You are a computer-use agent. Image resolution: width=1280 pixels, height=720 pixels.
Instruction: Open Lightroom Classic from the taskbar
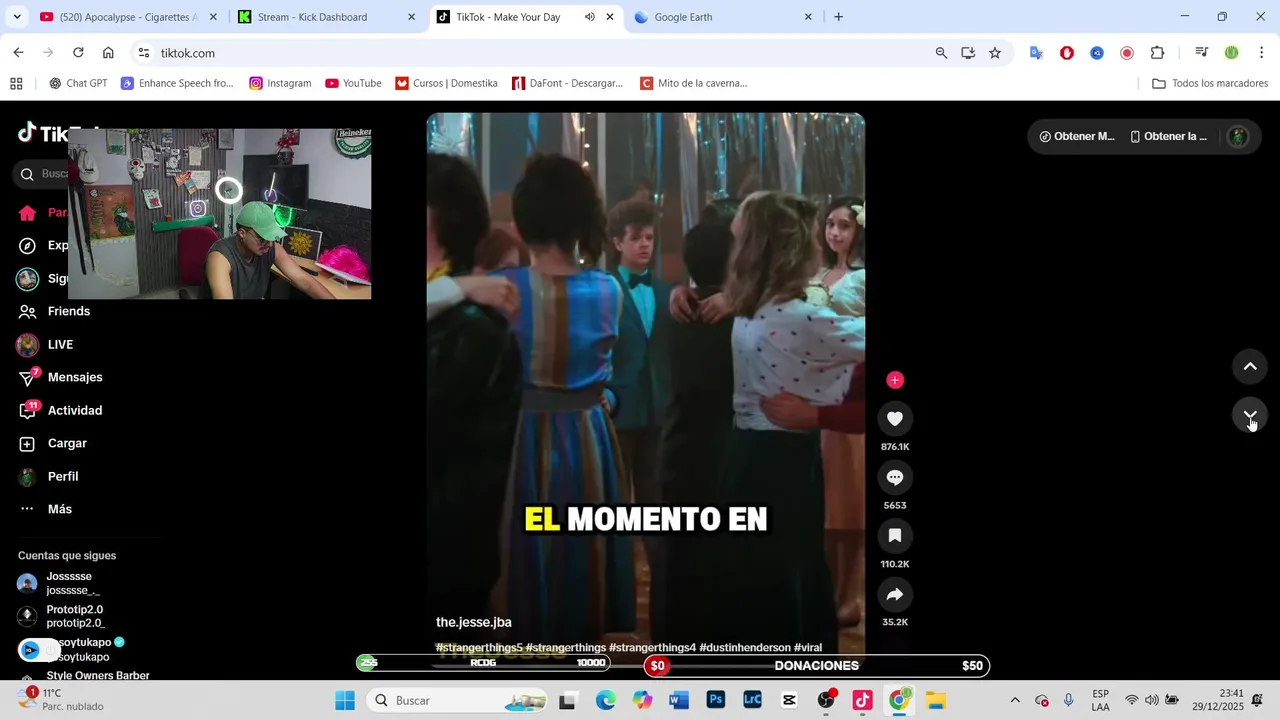tap(752, 700)
